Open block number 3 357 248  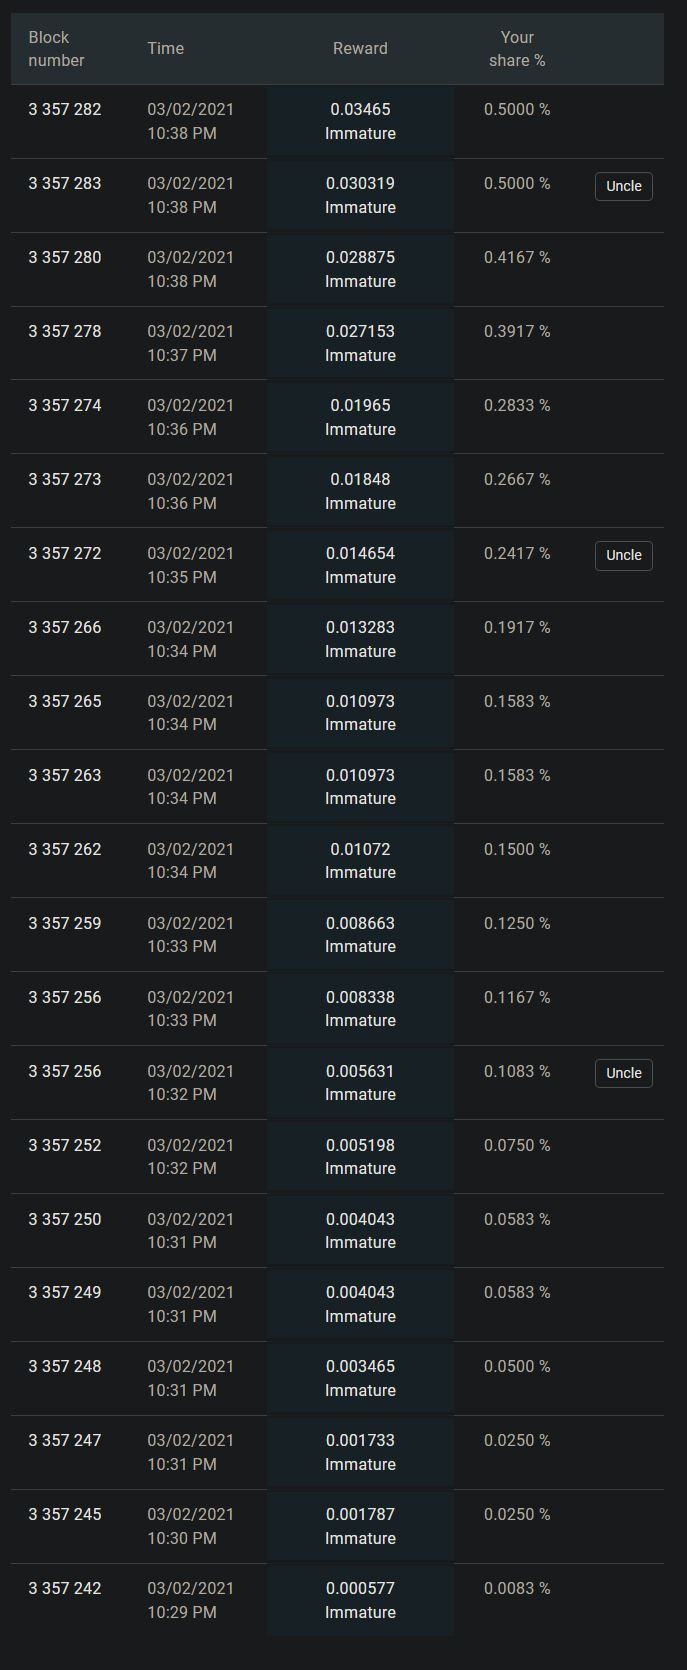[x=65, y=1367]
